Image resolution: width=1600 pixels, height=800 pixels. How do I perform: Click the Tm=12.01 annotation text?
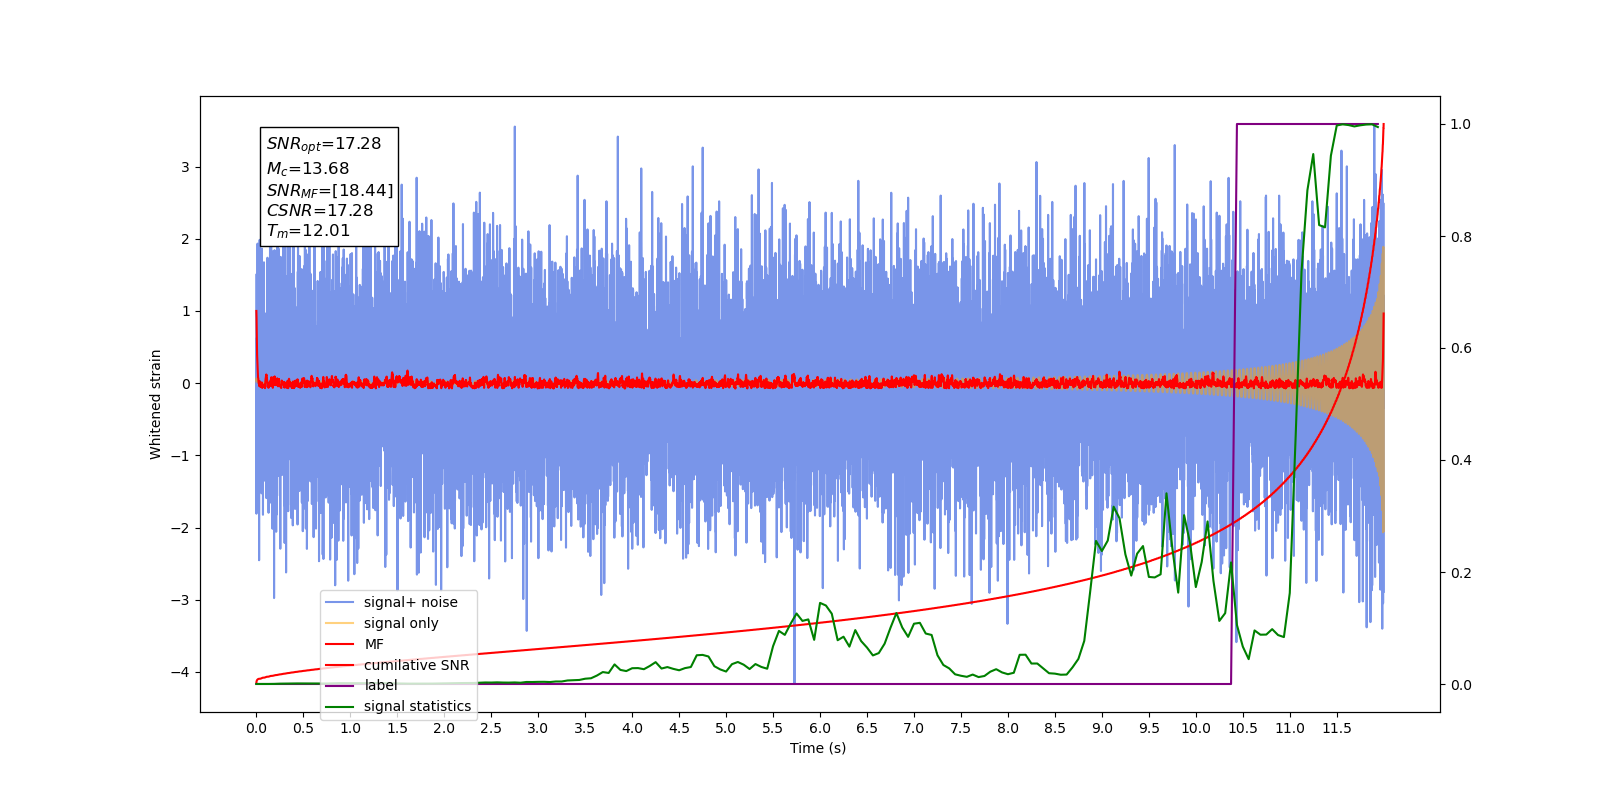click(x=309, y=231)
